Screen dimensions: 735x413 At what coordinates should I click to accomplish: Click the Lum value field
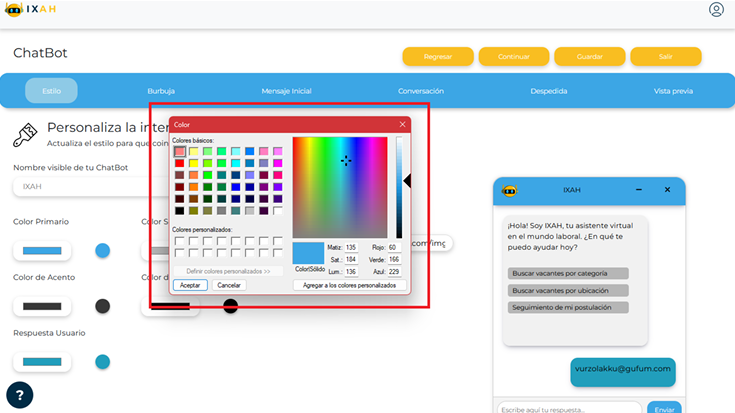click(351, 271)
